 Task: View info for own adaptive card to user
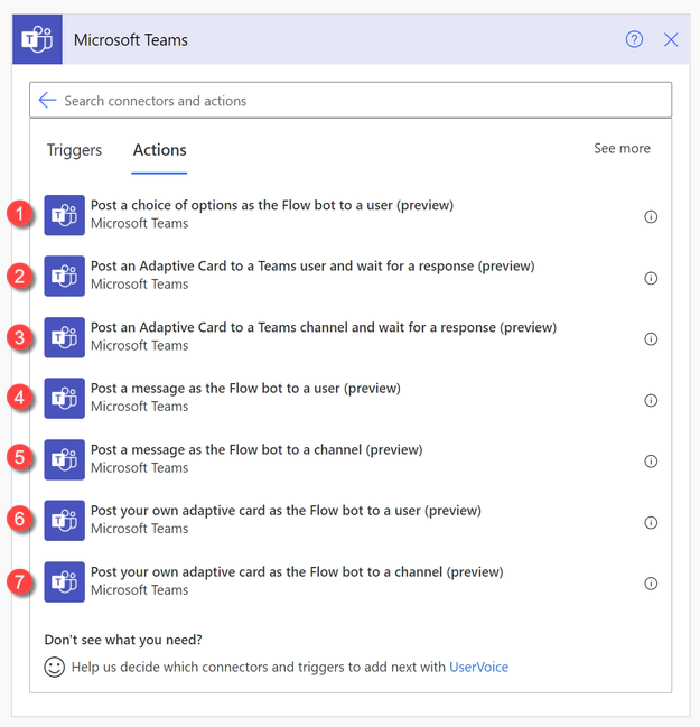[651, 522]
